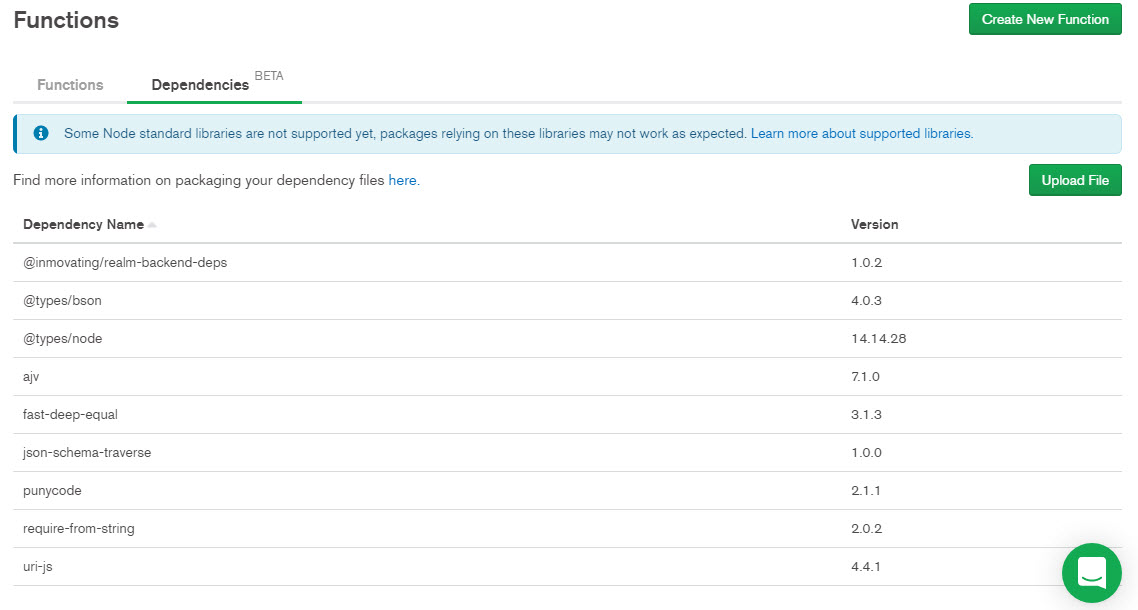
Task: Open Learn more about supported libraries link
Action: (861, 133)
